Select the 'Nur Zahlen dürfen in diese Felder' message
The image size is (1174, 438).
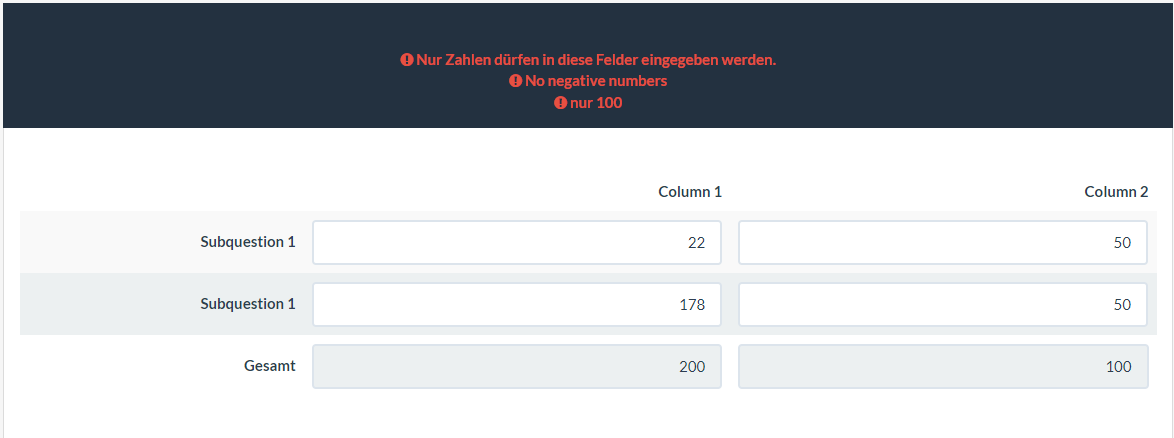click(596, 60)
